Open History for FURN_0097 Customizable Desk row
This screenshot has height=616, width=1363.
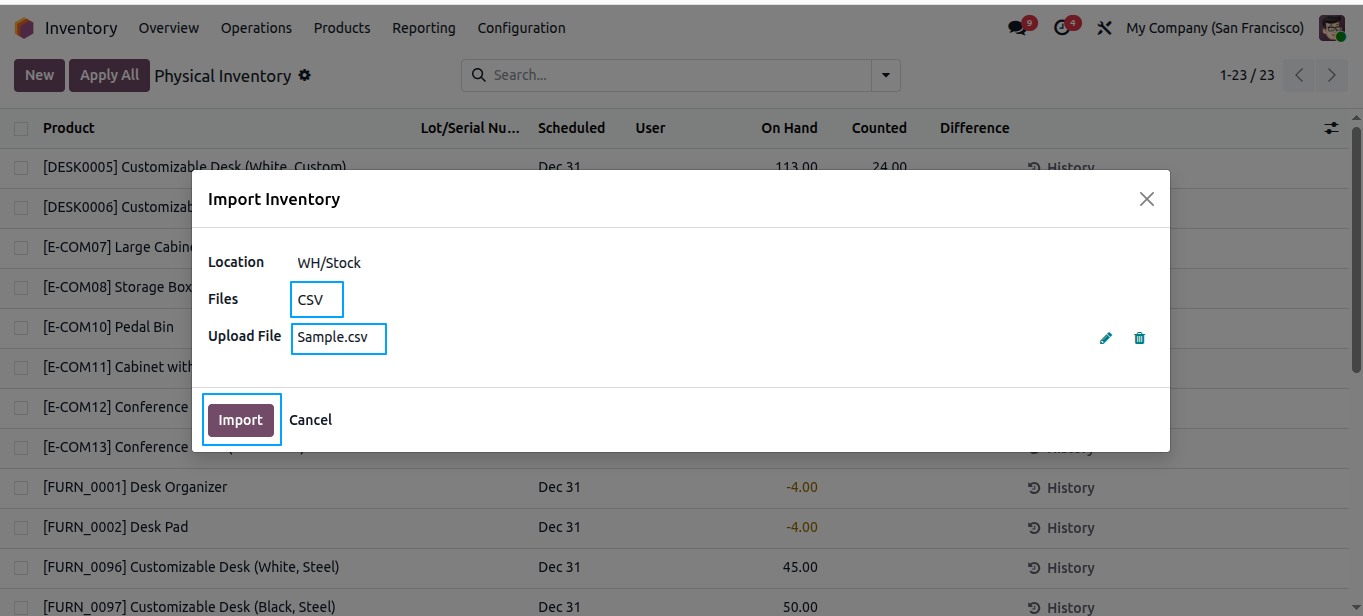click(1061, 607)
